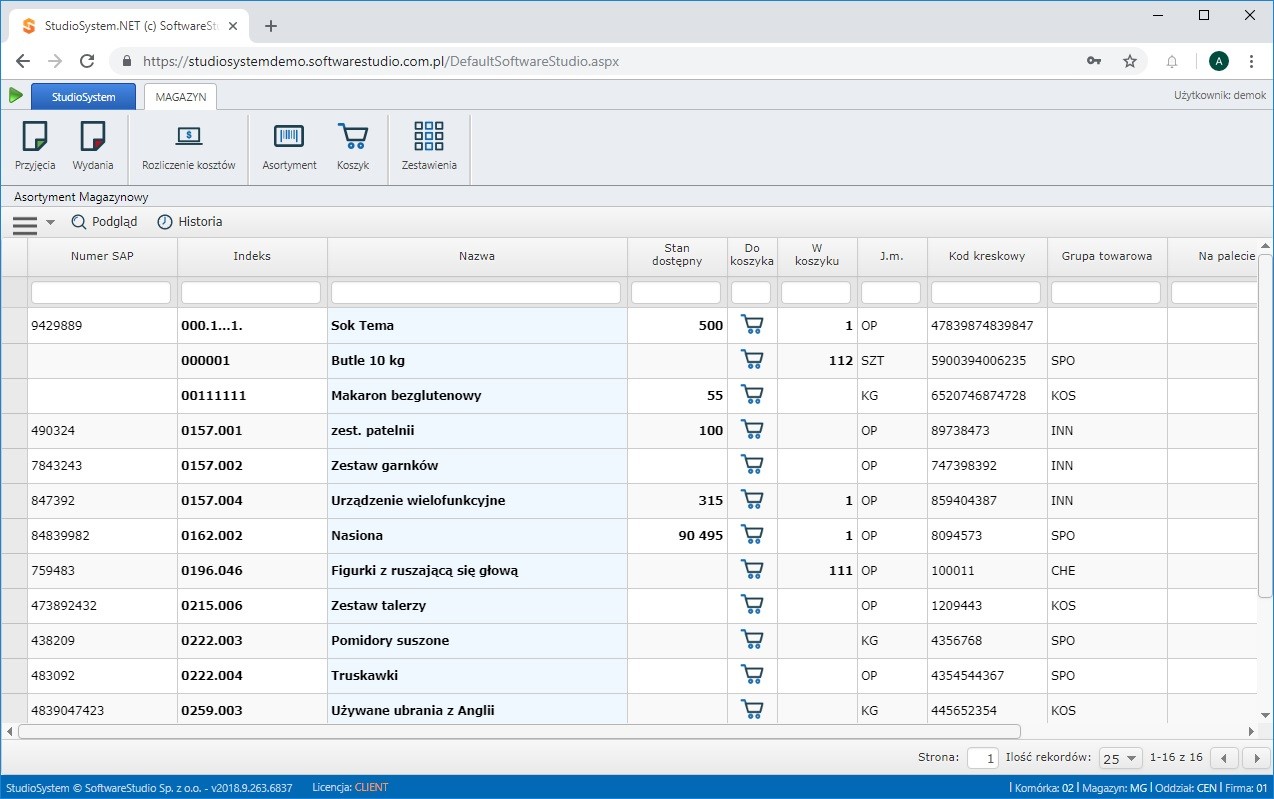Add Zestaw talerzy to cart
Viewport: 1274px width, 799px height.
[752, 605]
